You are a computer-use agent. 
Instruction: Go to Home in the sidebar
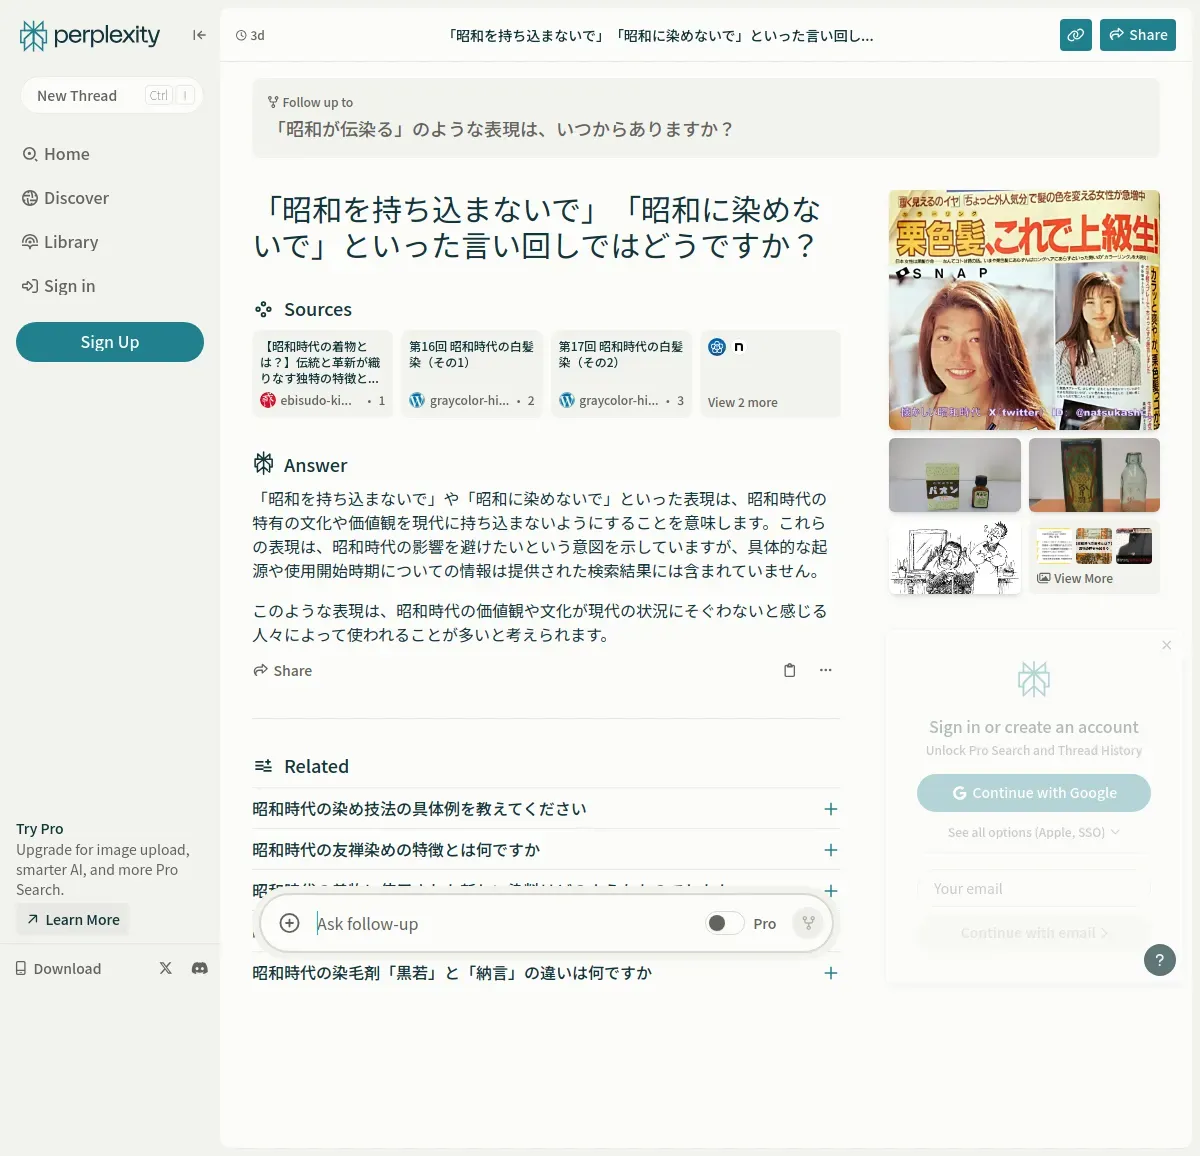coord(56,154)
